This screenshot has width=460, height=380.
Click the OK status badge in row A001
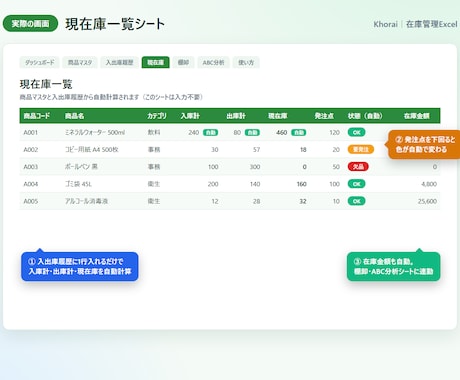pyautogui.click(x=357, y=132)
